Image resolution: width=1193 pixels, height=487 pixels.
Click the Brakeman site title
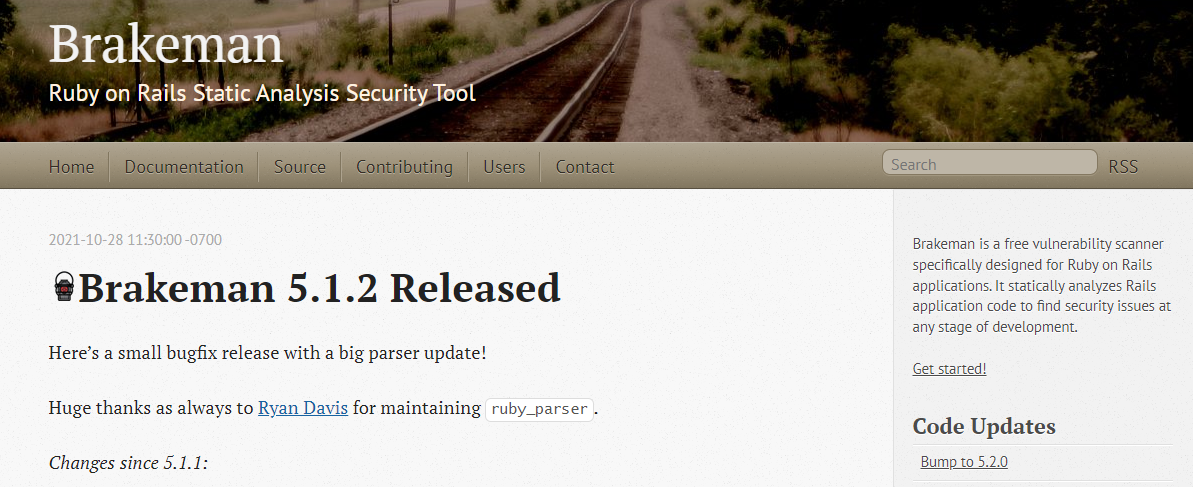click(x=166, y=44)
